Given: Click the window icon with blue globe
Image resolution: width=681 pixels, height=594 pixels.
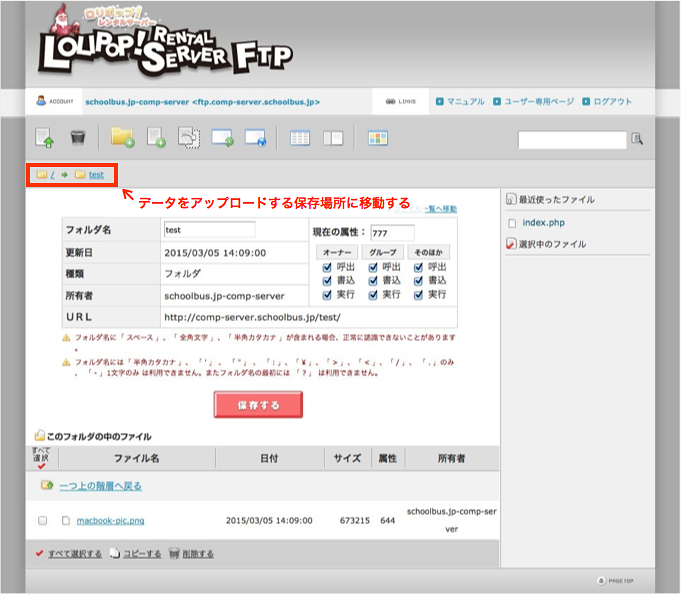Looking at the screenshot, I should [255, 138].
